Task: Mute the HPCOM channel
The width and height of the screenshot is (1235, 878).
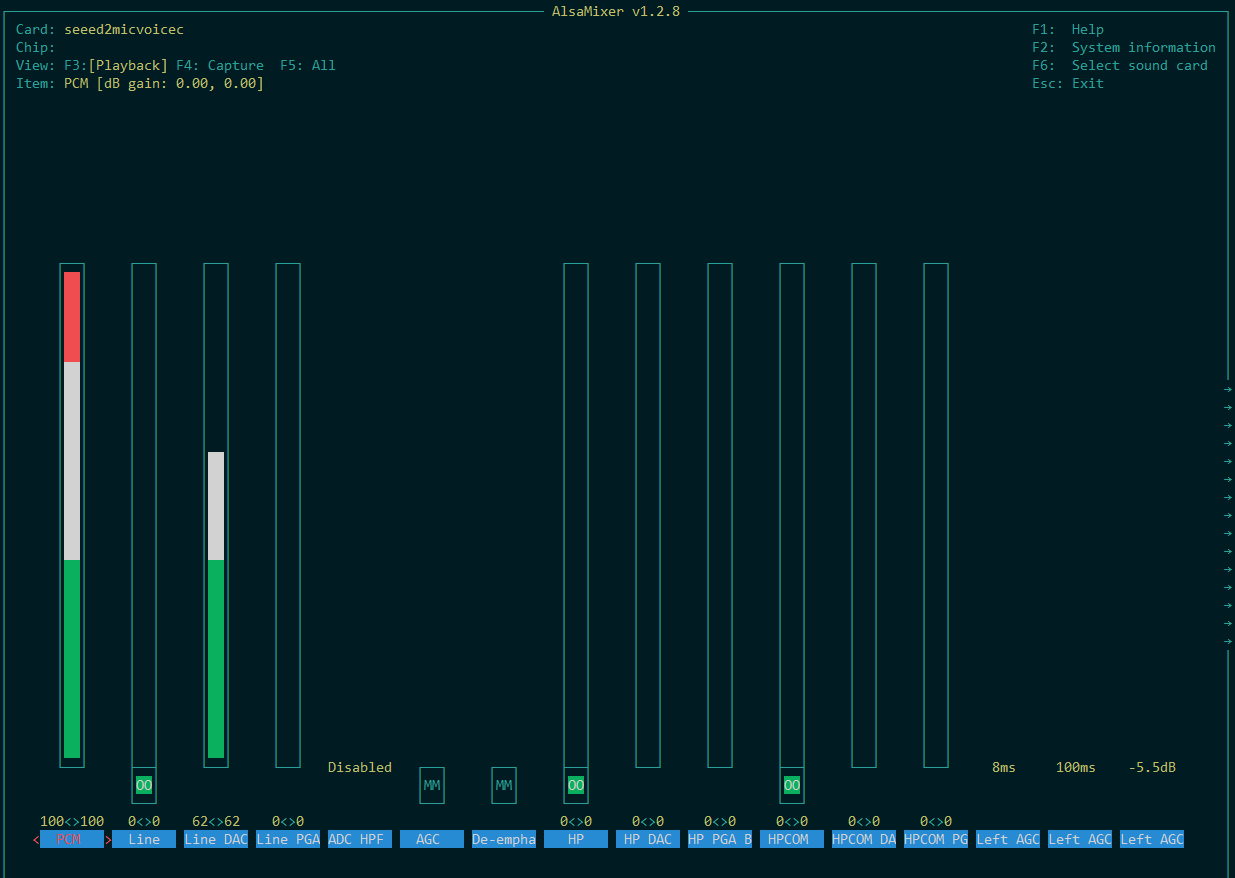Action: click(x=792, y=785)
